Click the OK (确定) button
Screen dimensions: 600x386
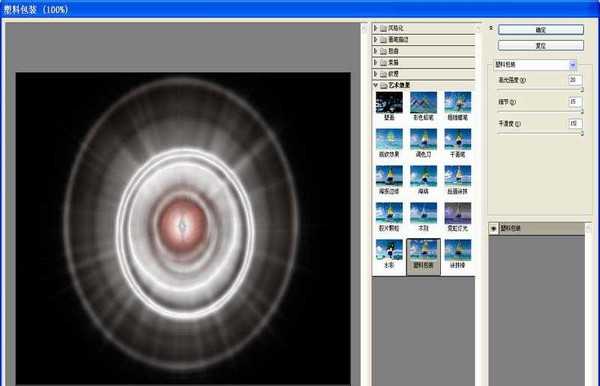click(x=541, y=30)
